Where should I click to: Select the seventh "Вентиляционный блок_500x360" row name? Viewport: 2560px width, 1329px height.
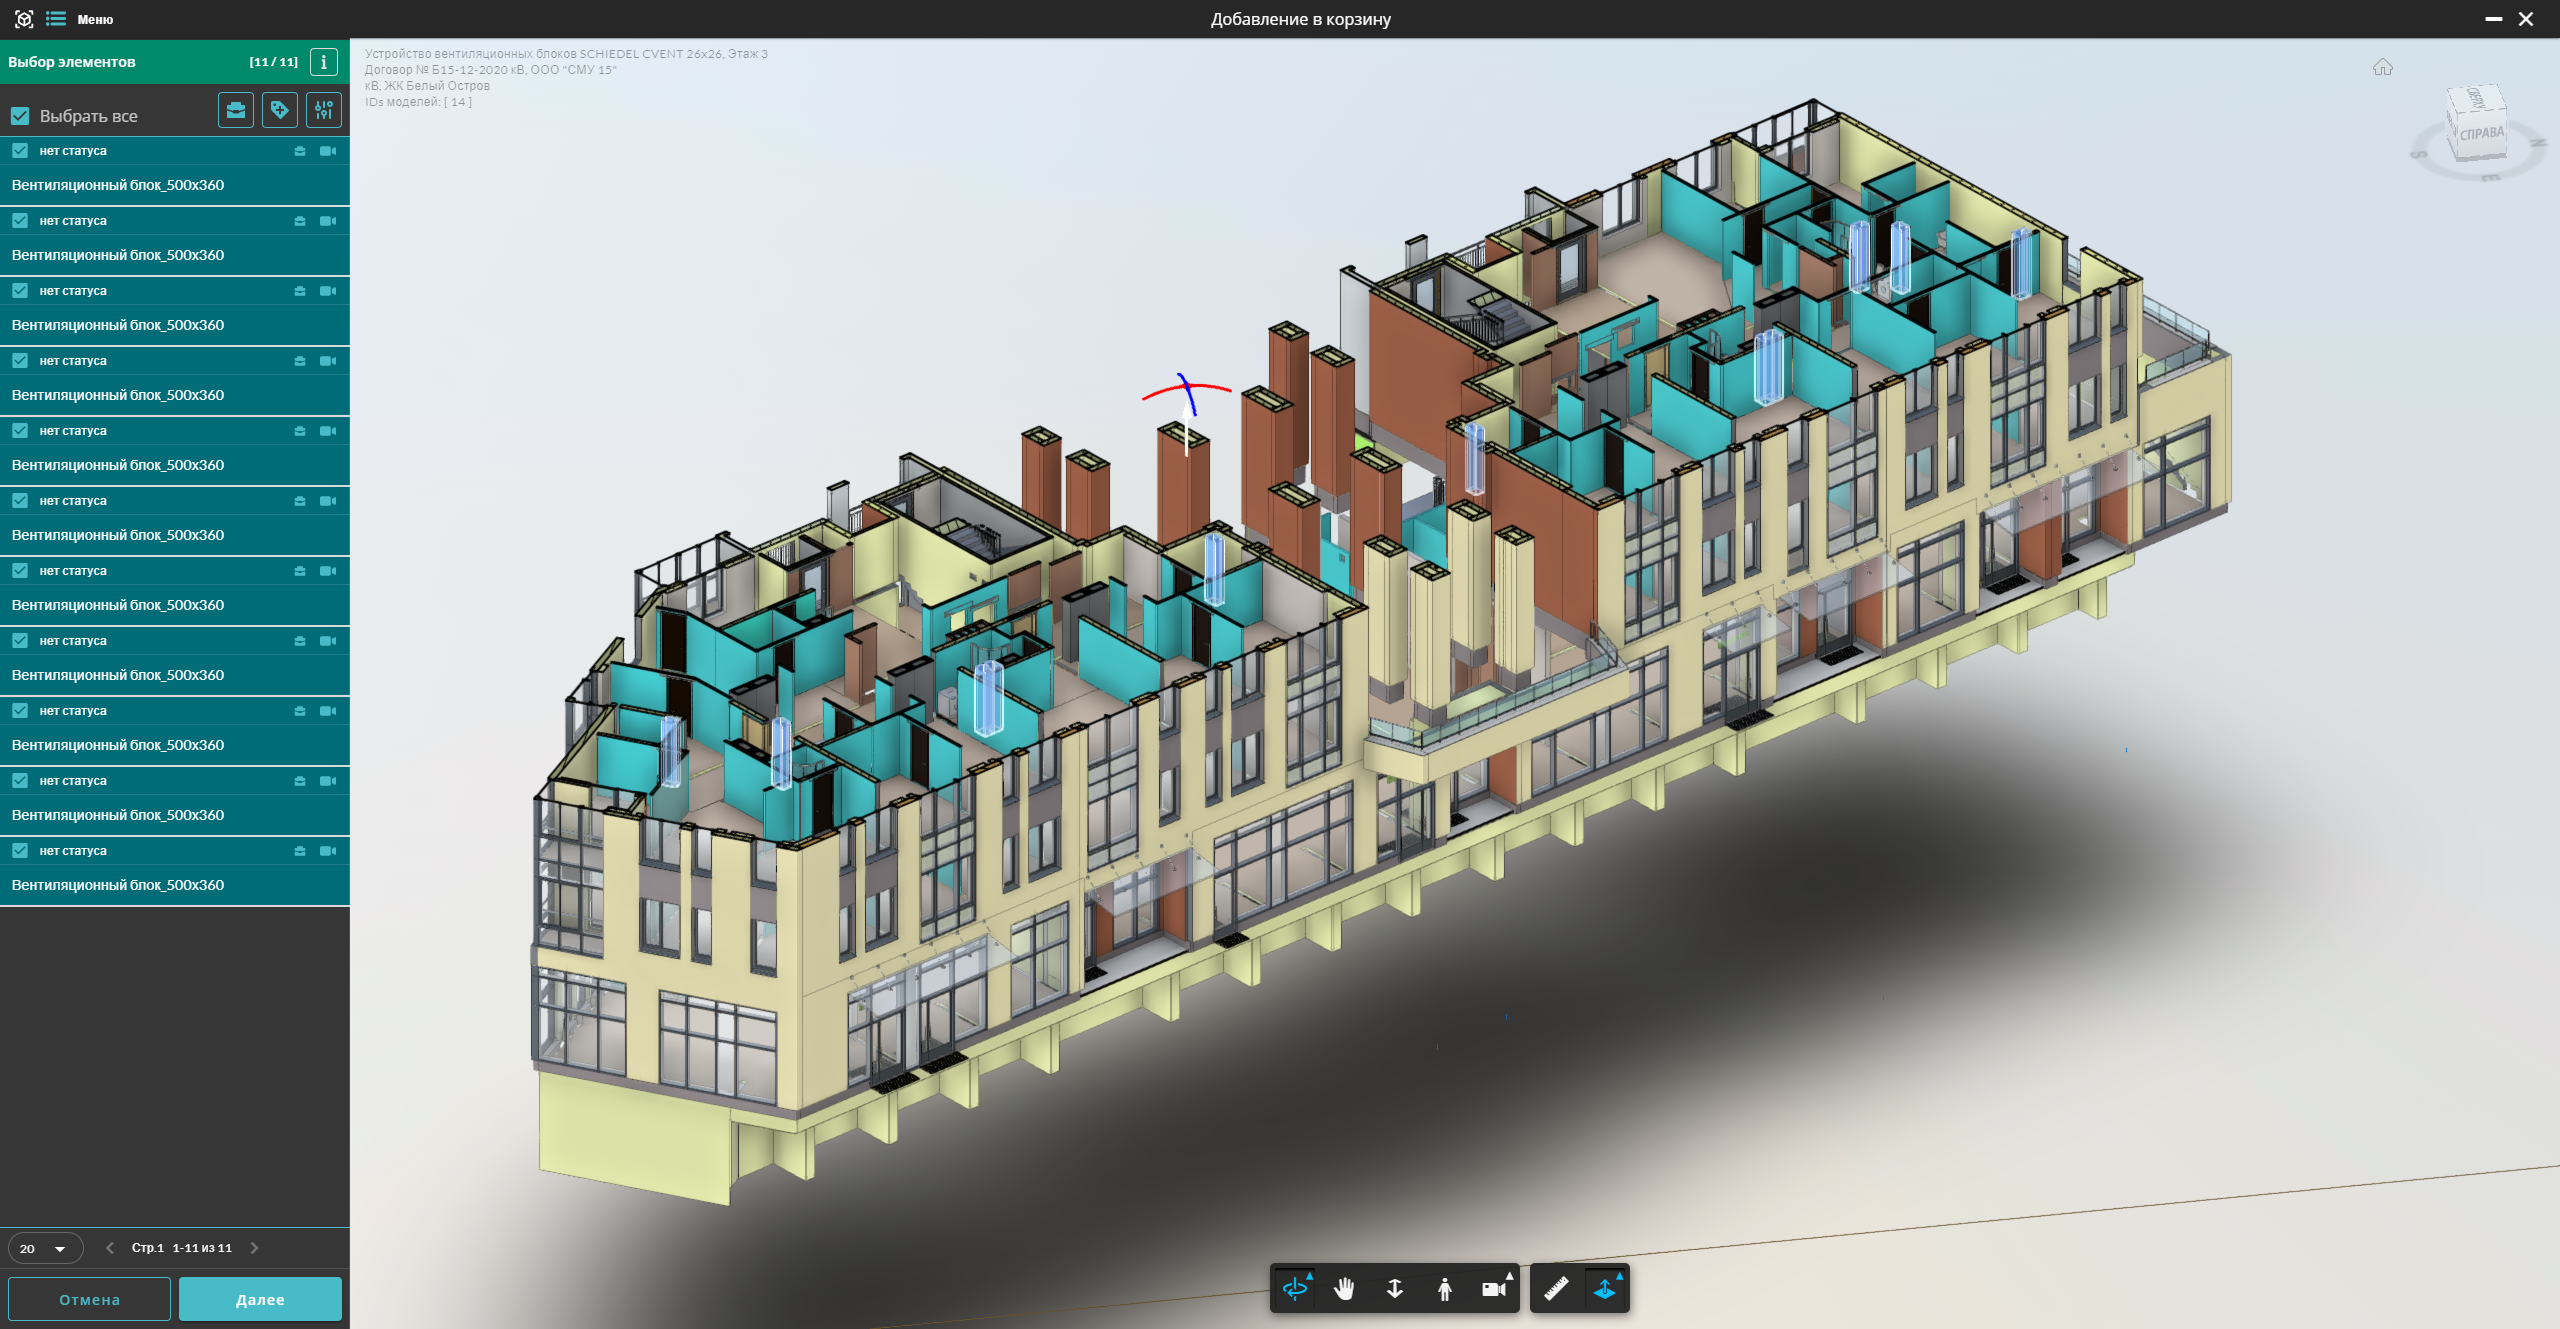[x=118, y=605]
